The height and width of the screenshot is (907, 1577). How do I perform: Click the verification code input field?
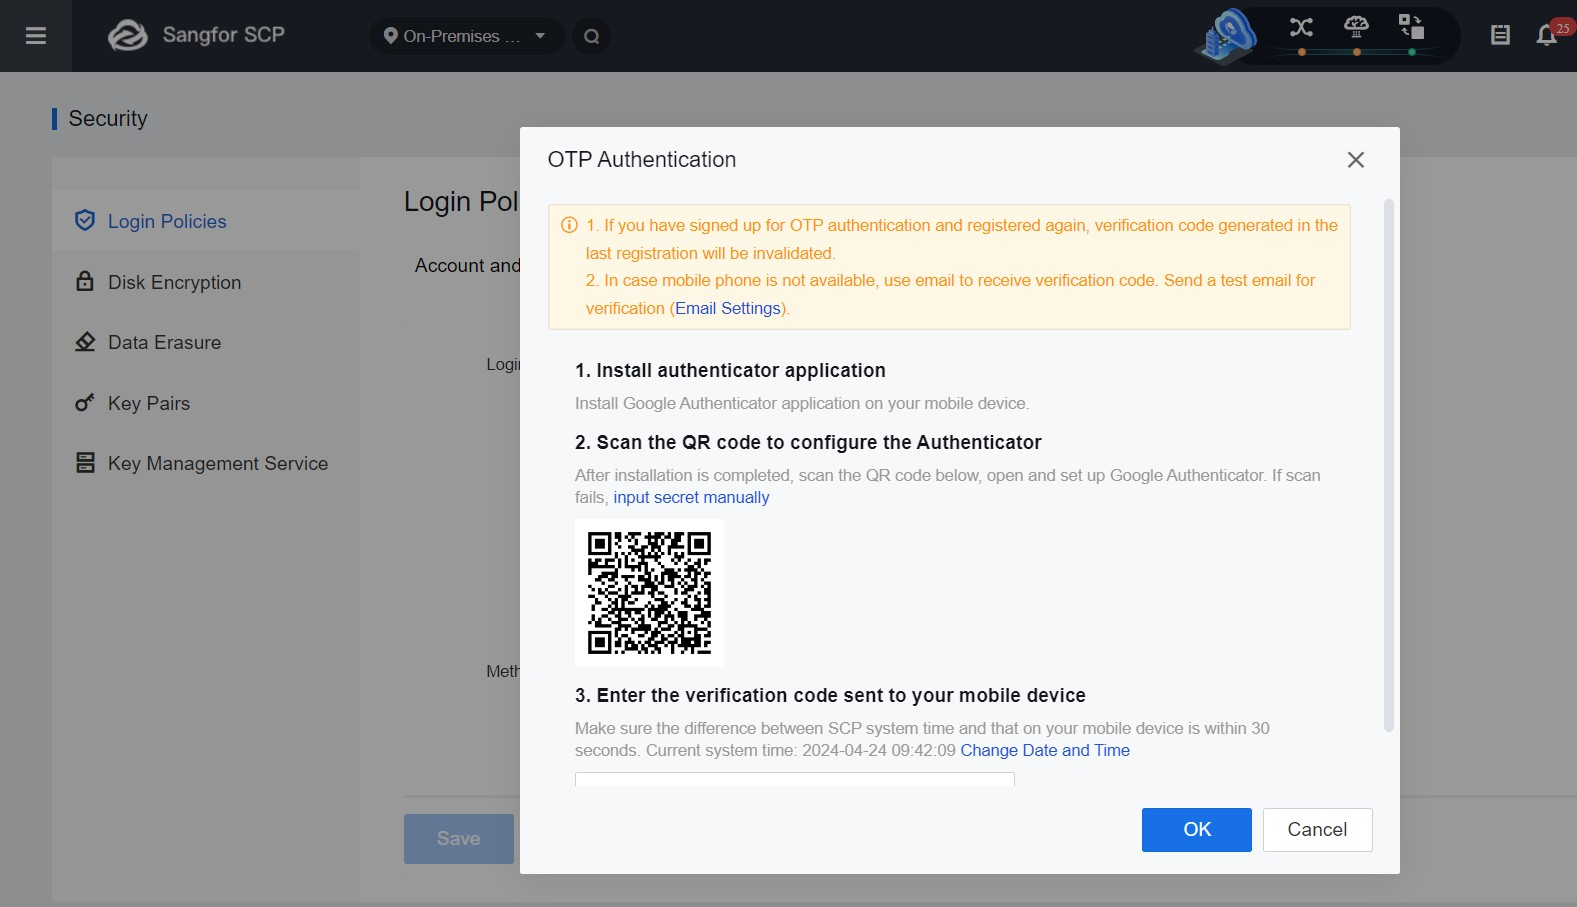794,780
